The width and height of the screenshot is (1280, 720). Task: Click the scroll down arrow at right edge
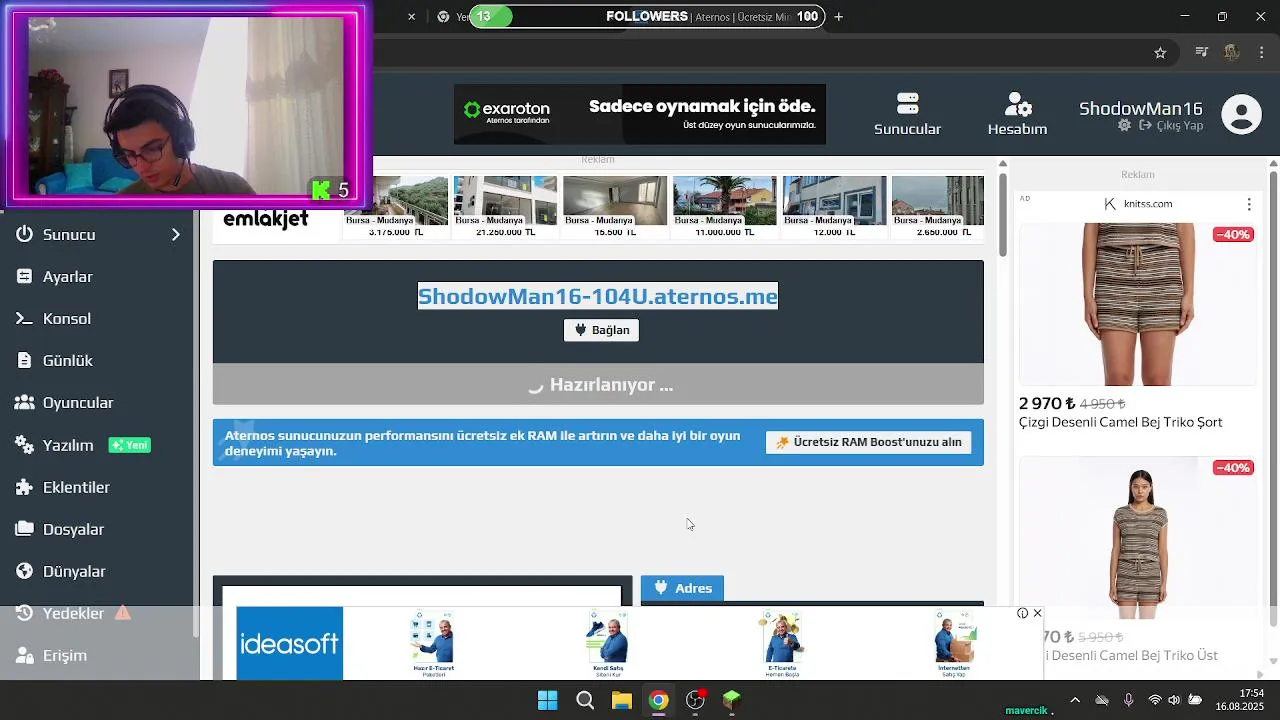coord(1273,661)
